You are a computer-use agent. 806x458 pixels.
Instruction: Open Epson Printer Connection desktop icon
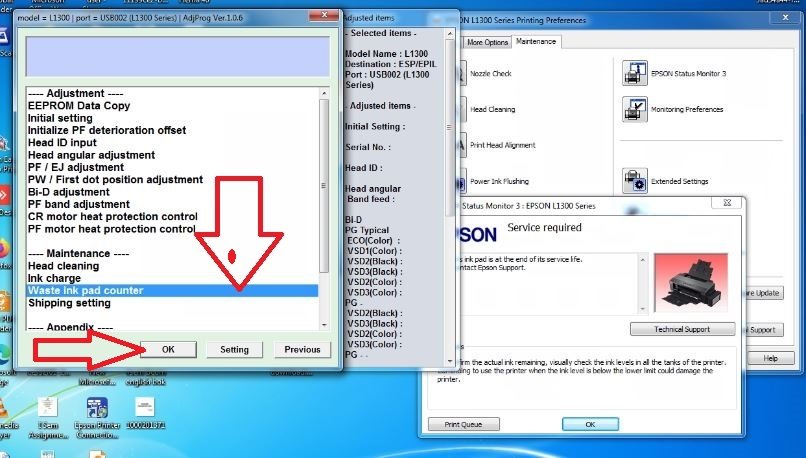[97, 418]
